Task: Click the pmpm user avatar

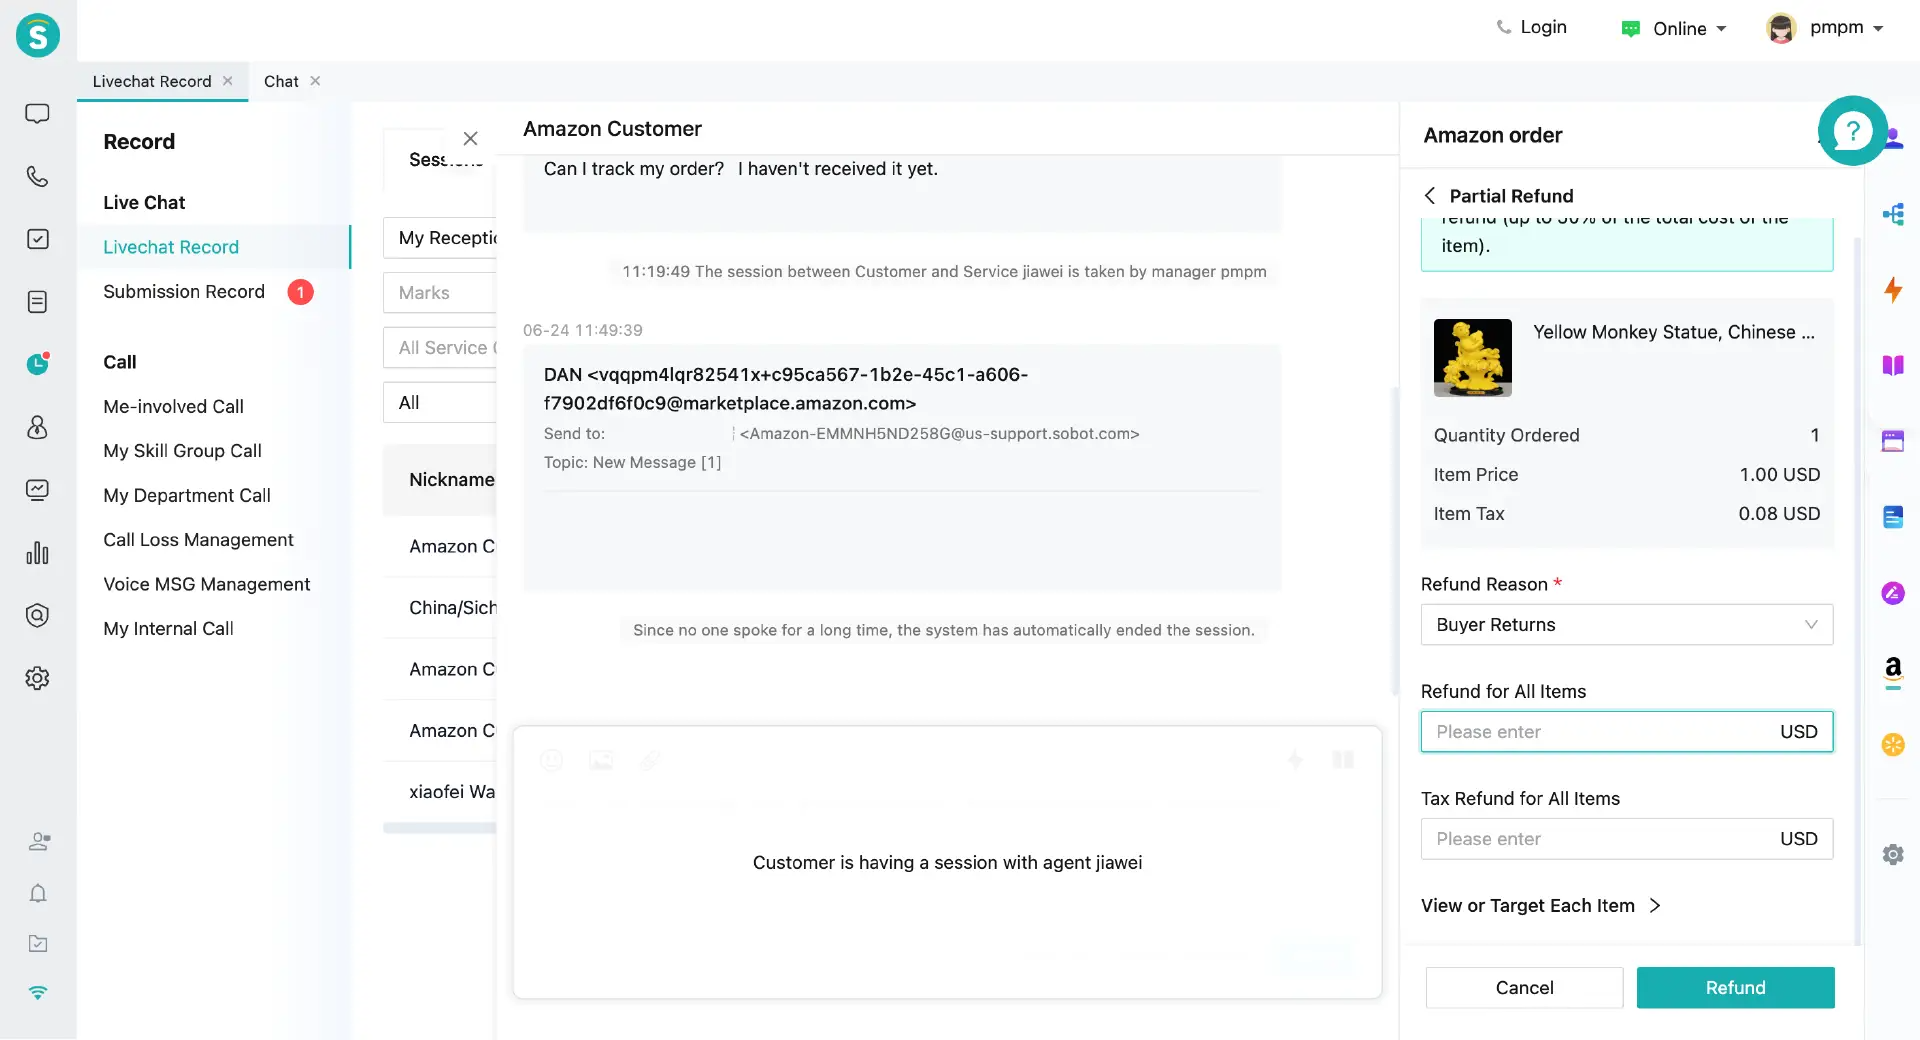Action: (x=1781, y=28)
